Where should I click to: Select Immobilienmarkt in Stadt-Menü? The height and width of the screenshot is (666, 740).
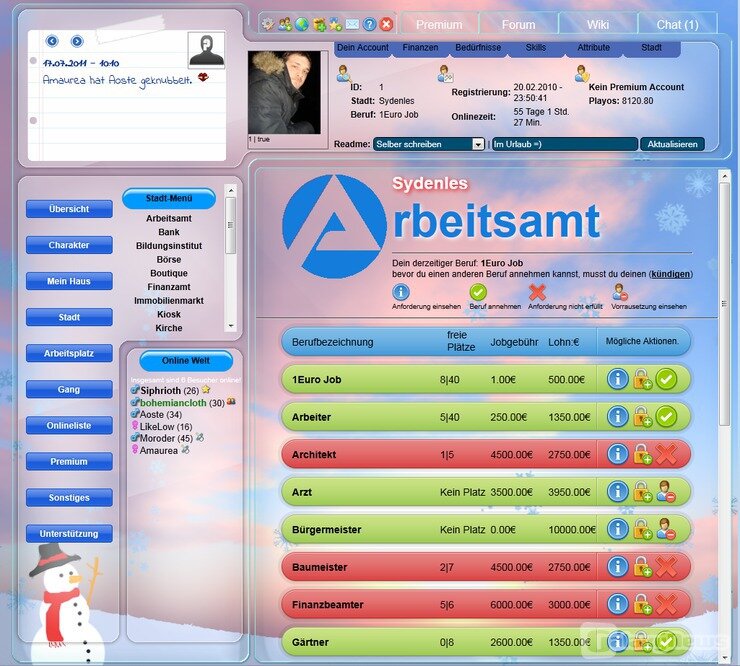(x=169, y=301)
